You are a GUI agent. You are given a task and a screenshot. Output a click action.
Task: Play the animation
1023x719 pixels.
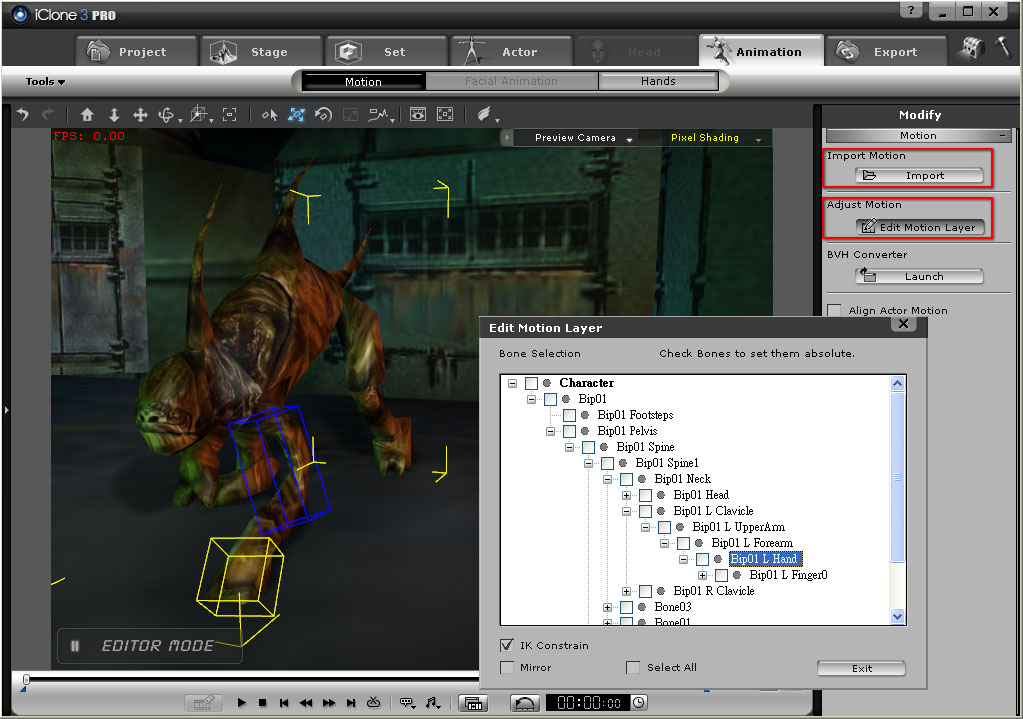[x=241, y=703]
